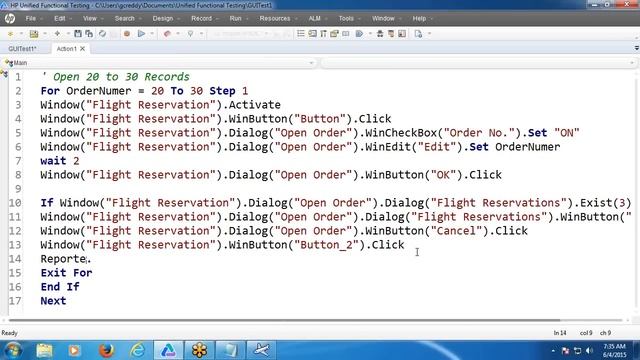Click the Add plus toolbar icon

(x=57, y=33)
